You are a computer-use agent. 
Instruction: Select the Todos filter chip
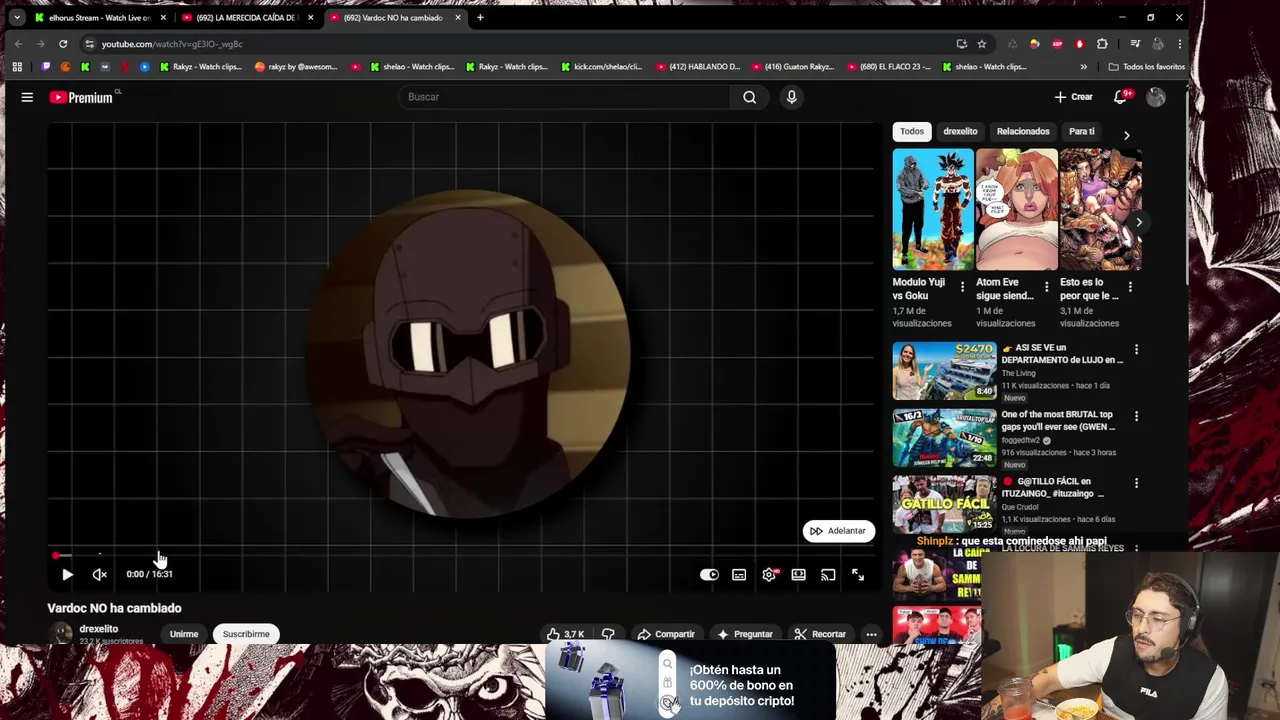tap(912, 131)
